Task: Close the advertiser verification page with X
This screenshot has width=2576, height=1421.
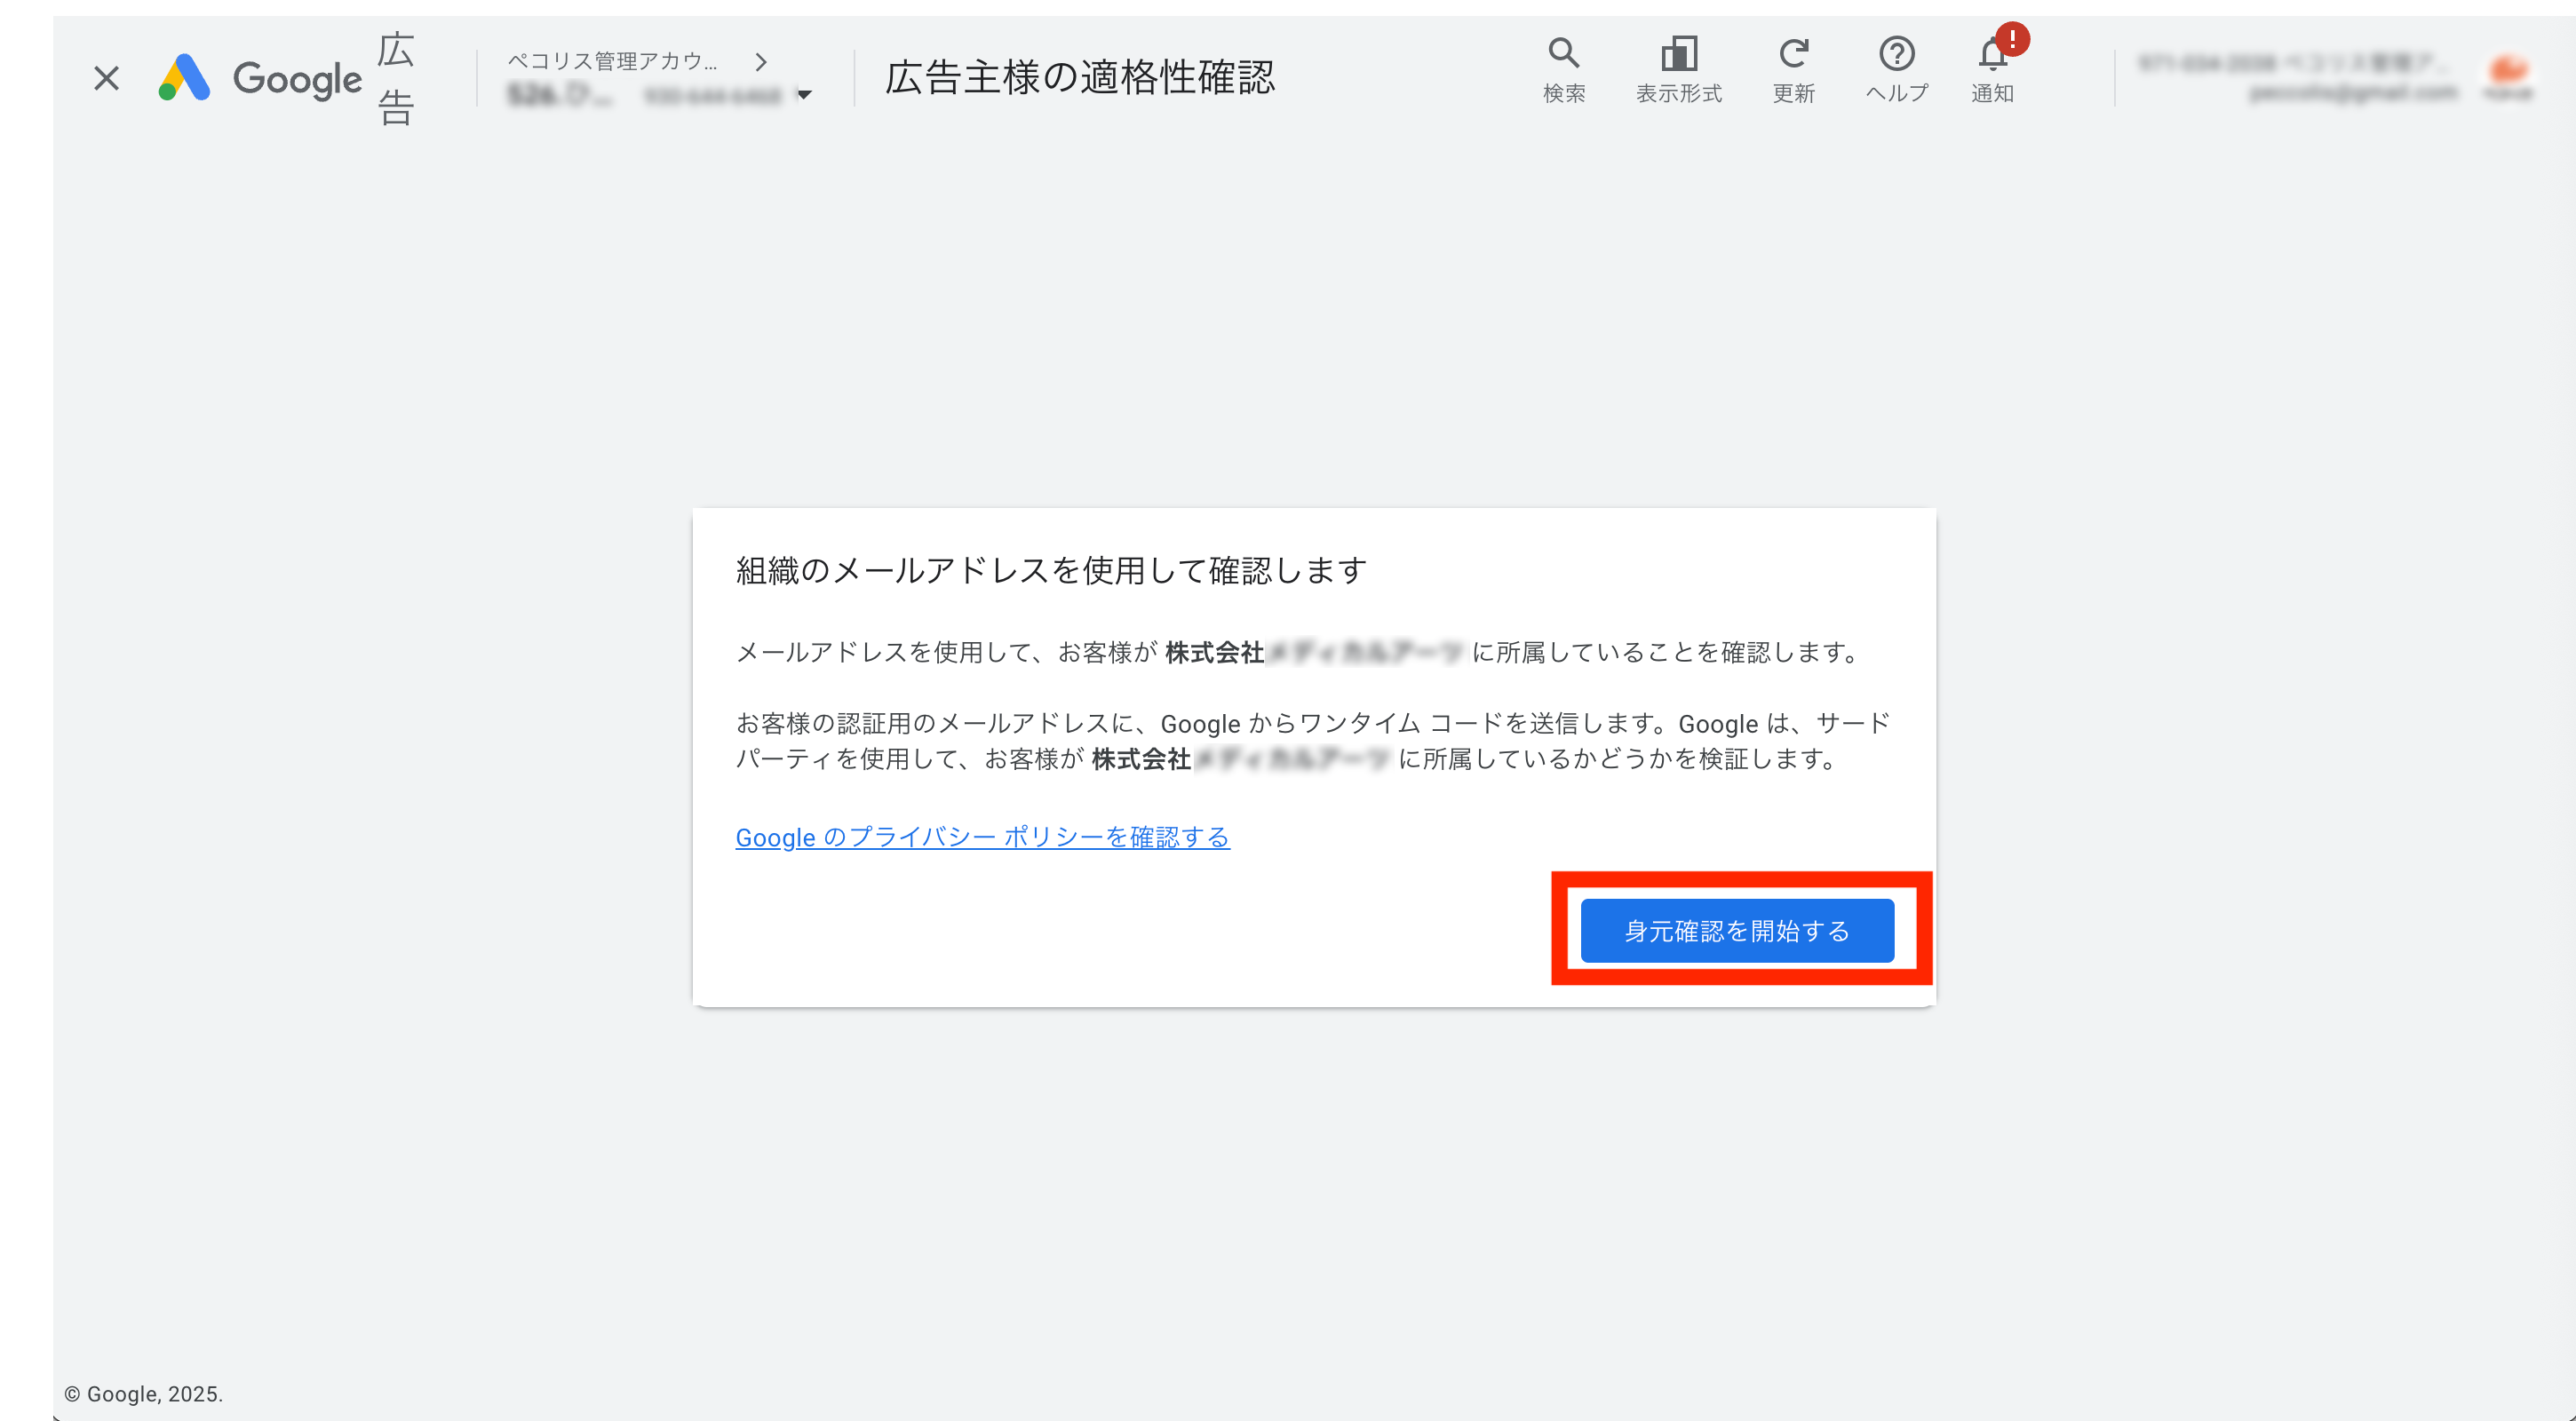Action: [x=106, y=78]
